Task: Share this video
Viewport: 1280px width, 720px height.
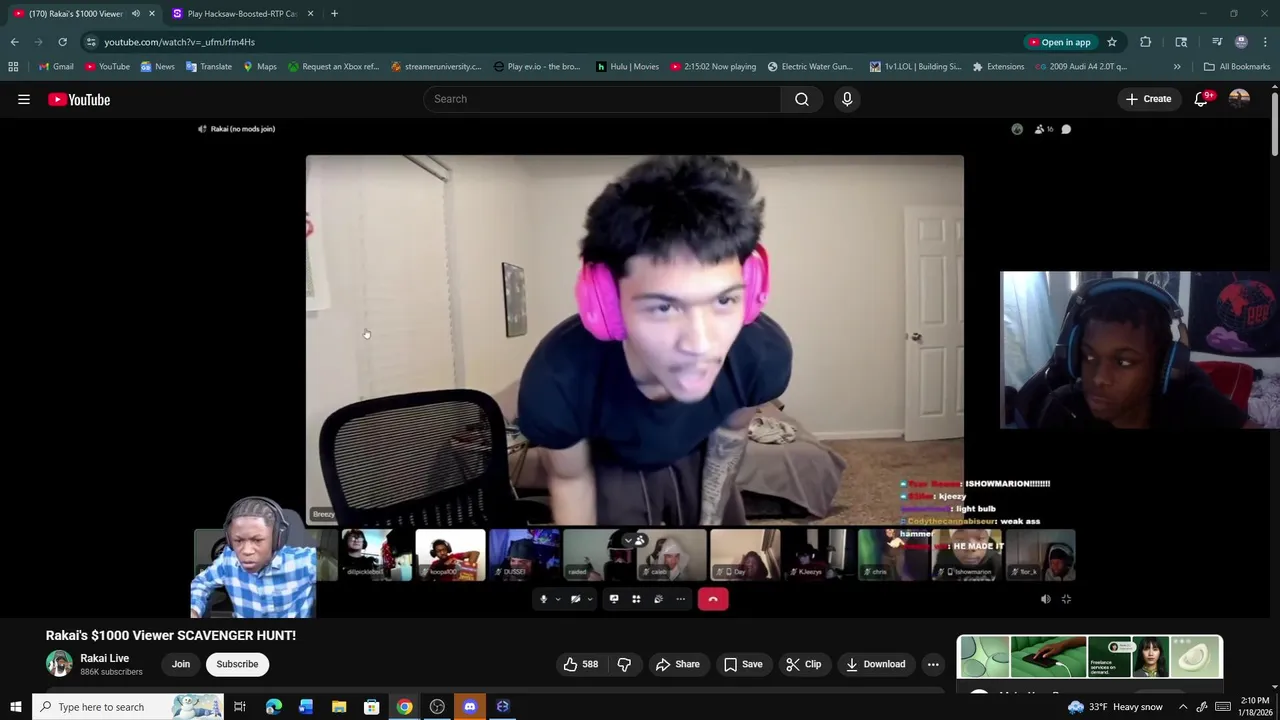Action: point(677,664)
